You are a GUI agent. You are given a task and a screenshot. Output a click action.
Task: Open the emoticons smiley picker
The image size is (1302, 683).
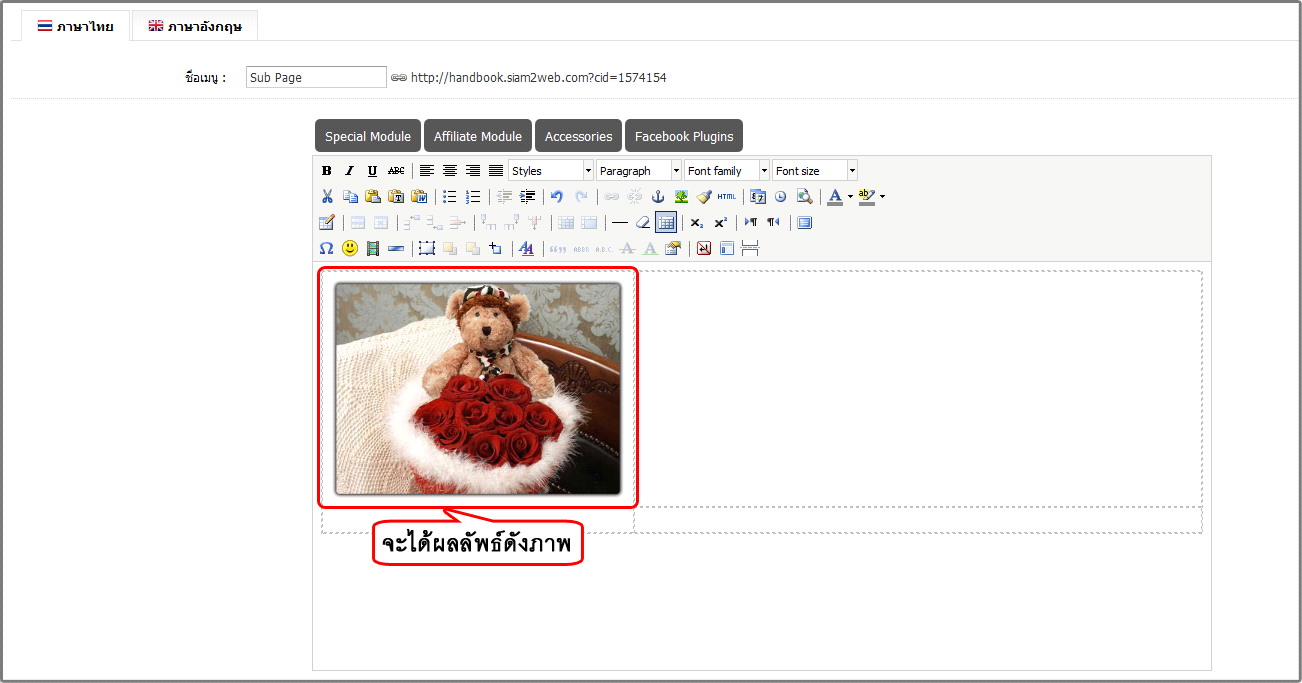350,248
